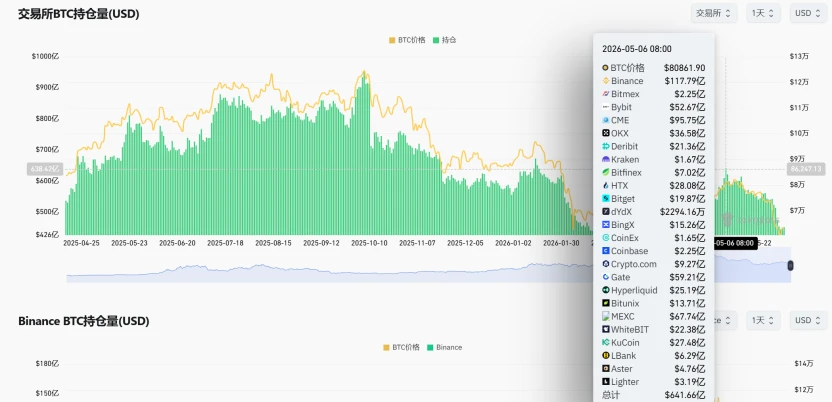
Task: Toggle the Binance legend in lower chart
Action: coord(445,347)
